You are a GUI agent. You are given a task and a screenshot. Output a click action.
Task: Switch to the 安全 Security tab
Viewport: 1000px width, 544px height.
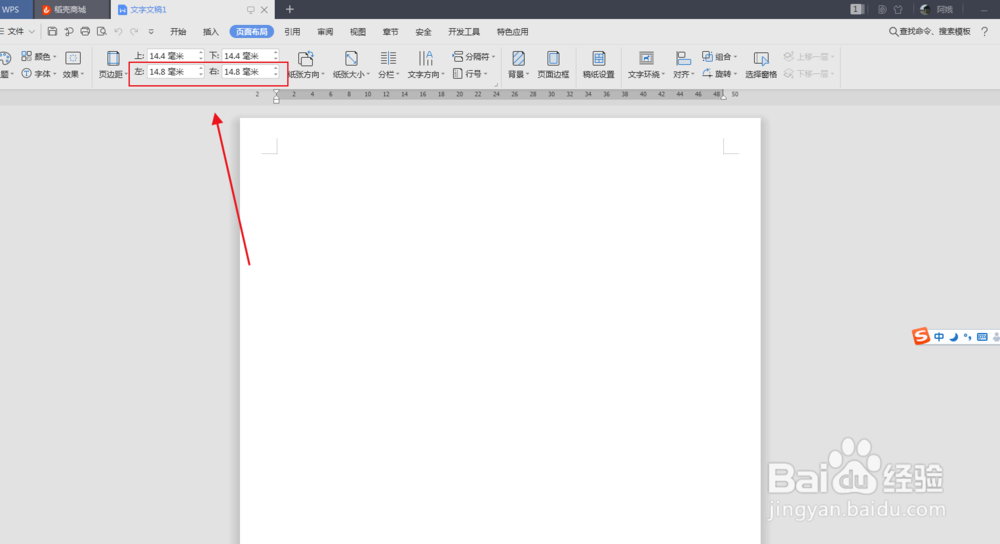423,32
